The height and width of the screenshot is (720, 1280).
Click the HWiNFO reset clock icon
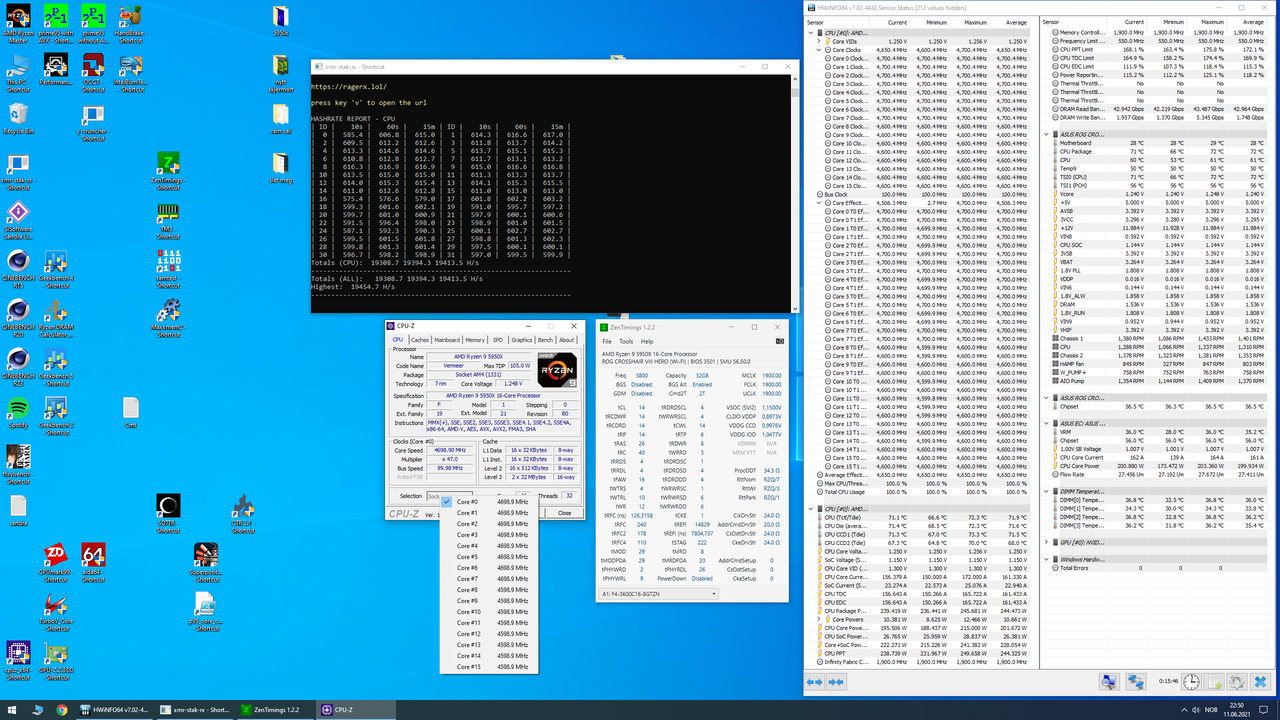pyautogui.click(x=1191, y=681)
